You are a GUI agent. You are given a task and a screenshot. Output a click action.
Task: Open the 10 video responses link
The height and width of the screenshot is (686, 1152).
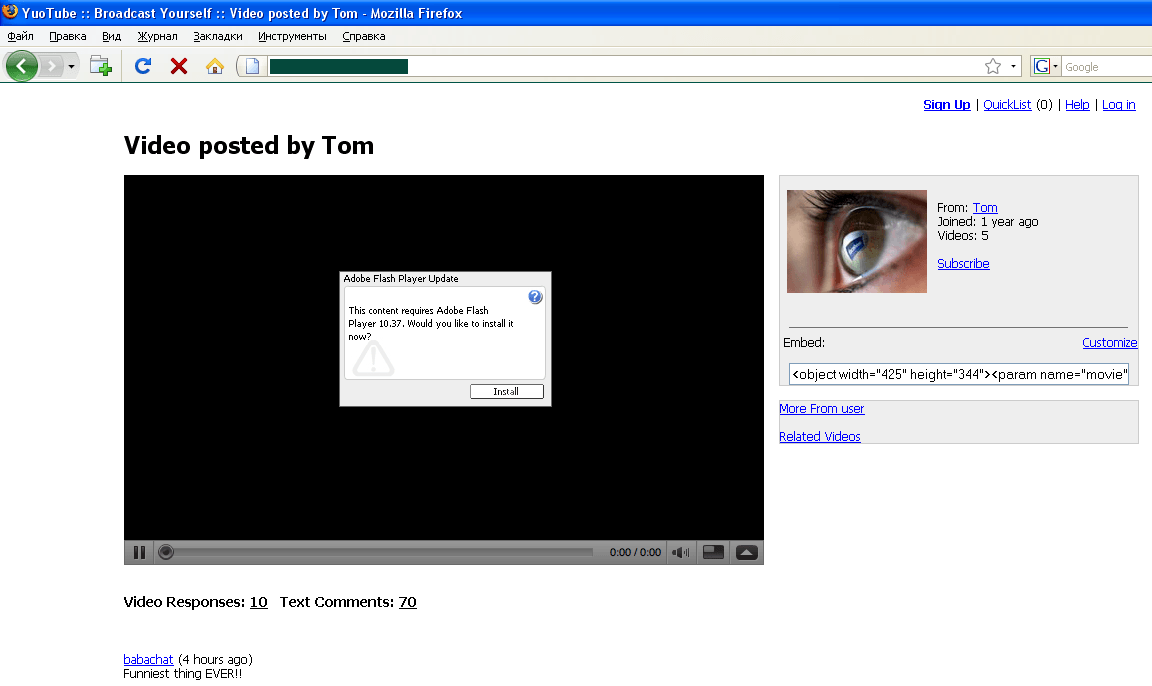[x=259, y=602]
